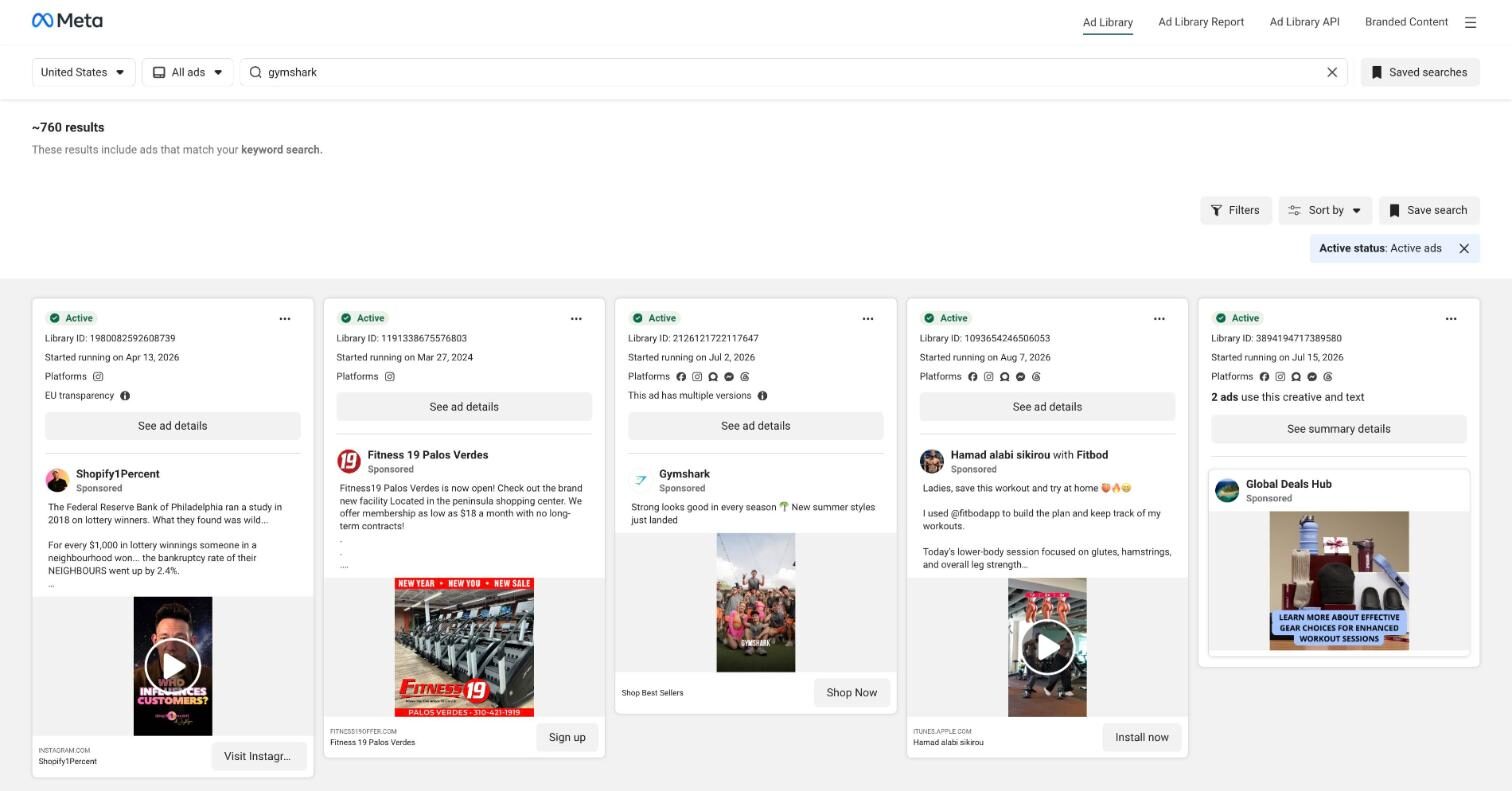Open the Ad Library tab
The height and width of the screenshot is (791, 1512).
coord(1108,22)
